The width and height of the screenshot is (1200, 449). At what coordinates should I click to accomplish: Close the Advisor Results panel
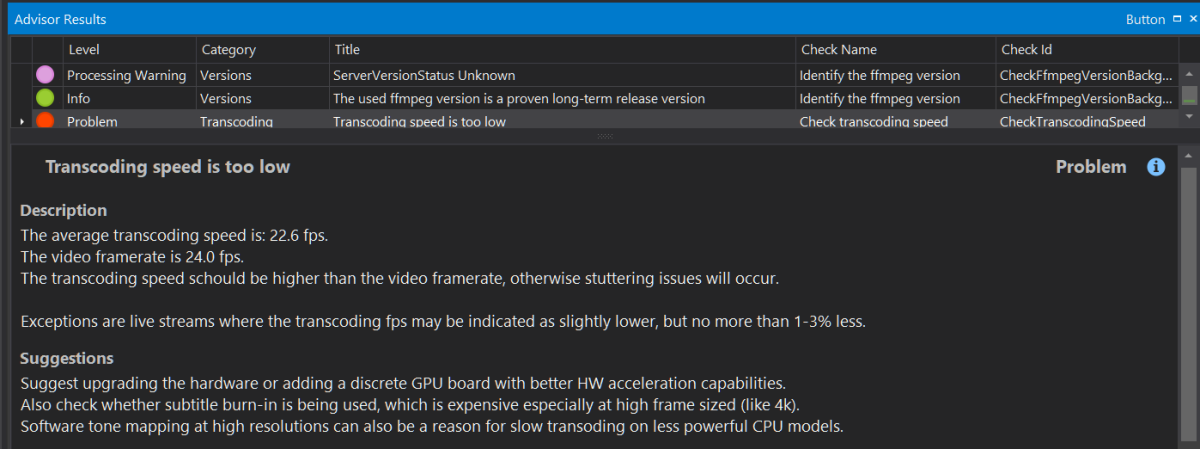[1190, 19]
